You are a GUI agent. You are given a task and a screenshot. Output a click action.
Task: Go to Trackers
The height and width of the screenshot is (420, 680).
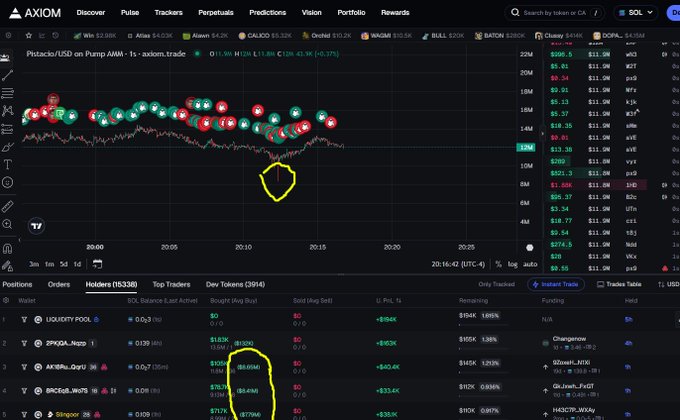[168, 13]
